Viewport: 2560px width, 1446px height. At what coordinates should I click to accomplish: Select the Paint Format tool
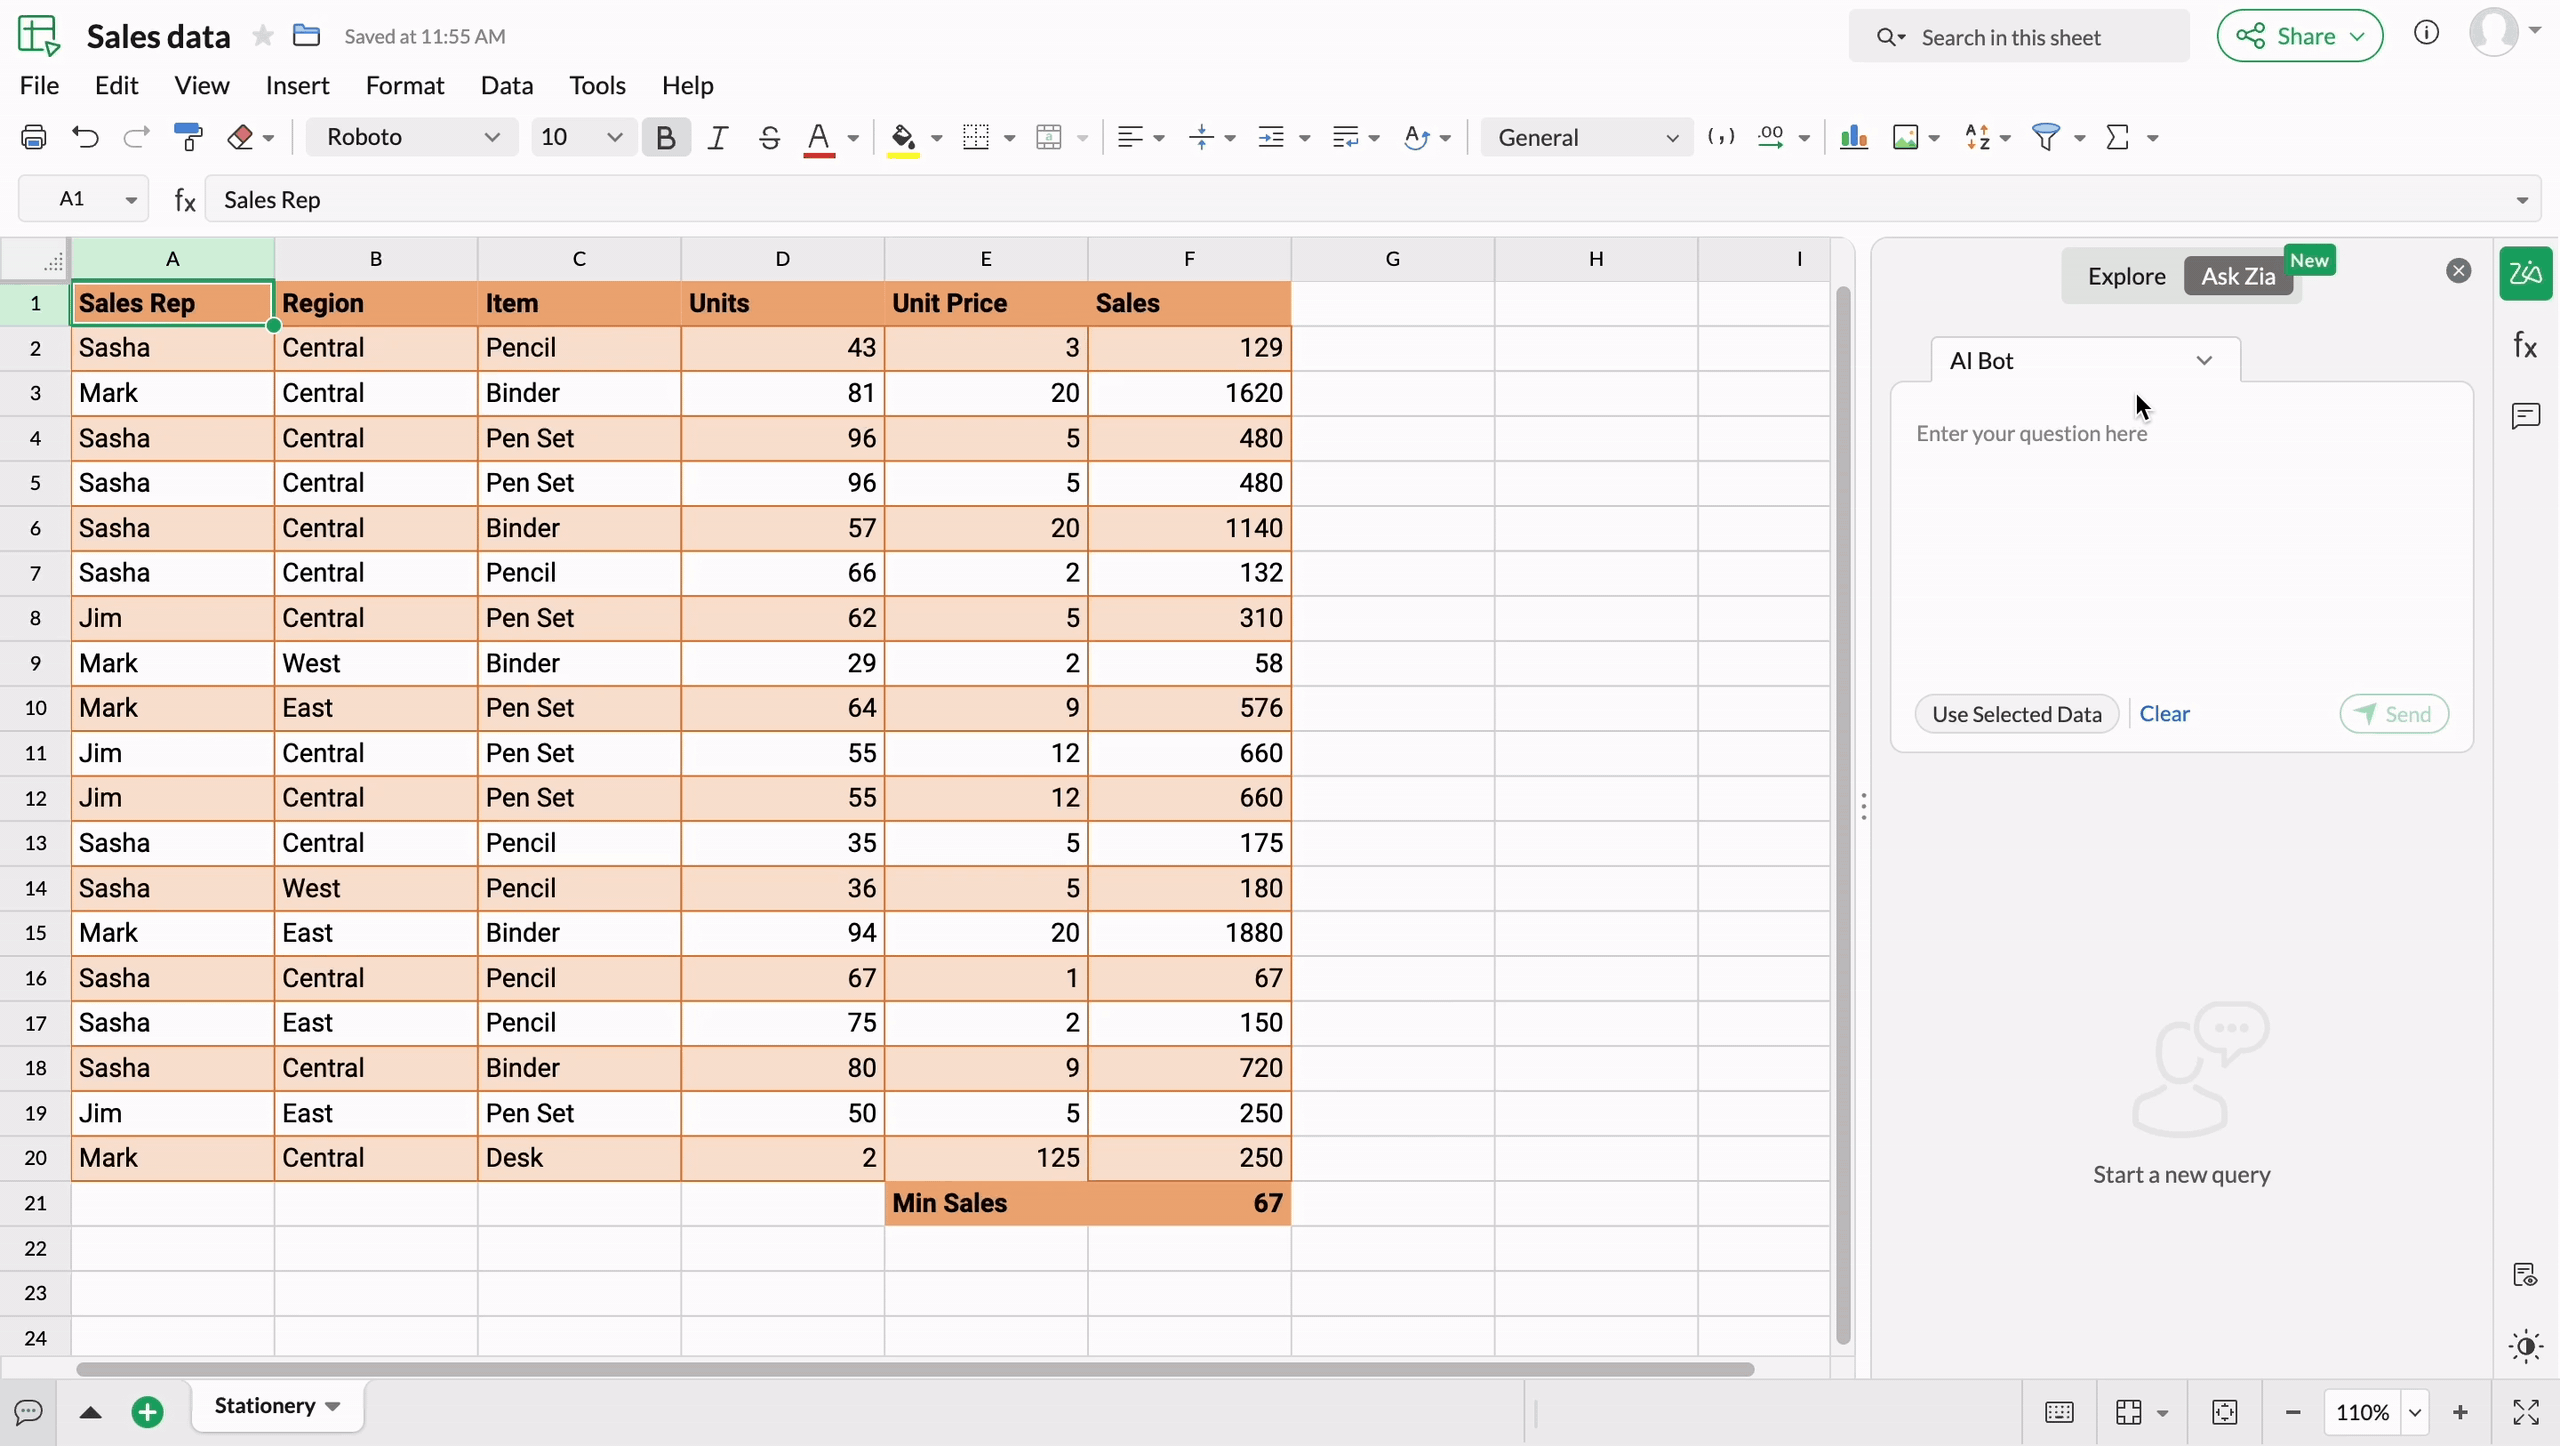tap(188, 137)
